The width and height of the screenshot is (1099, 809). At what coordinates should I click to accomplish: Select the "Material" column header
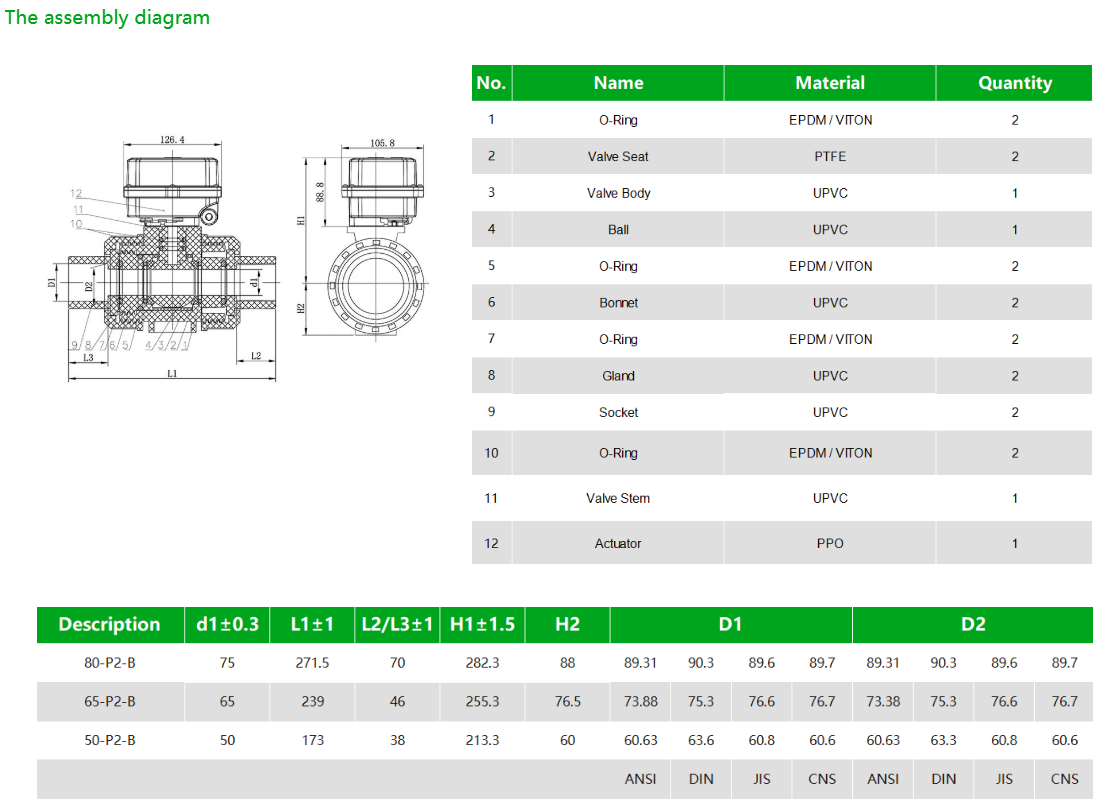(830, 83)
